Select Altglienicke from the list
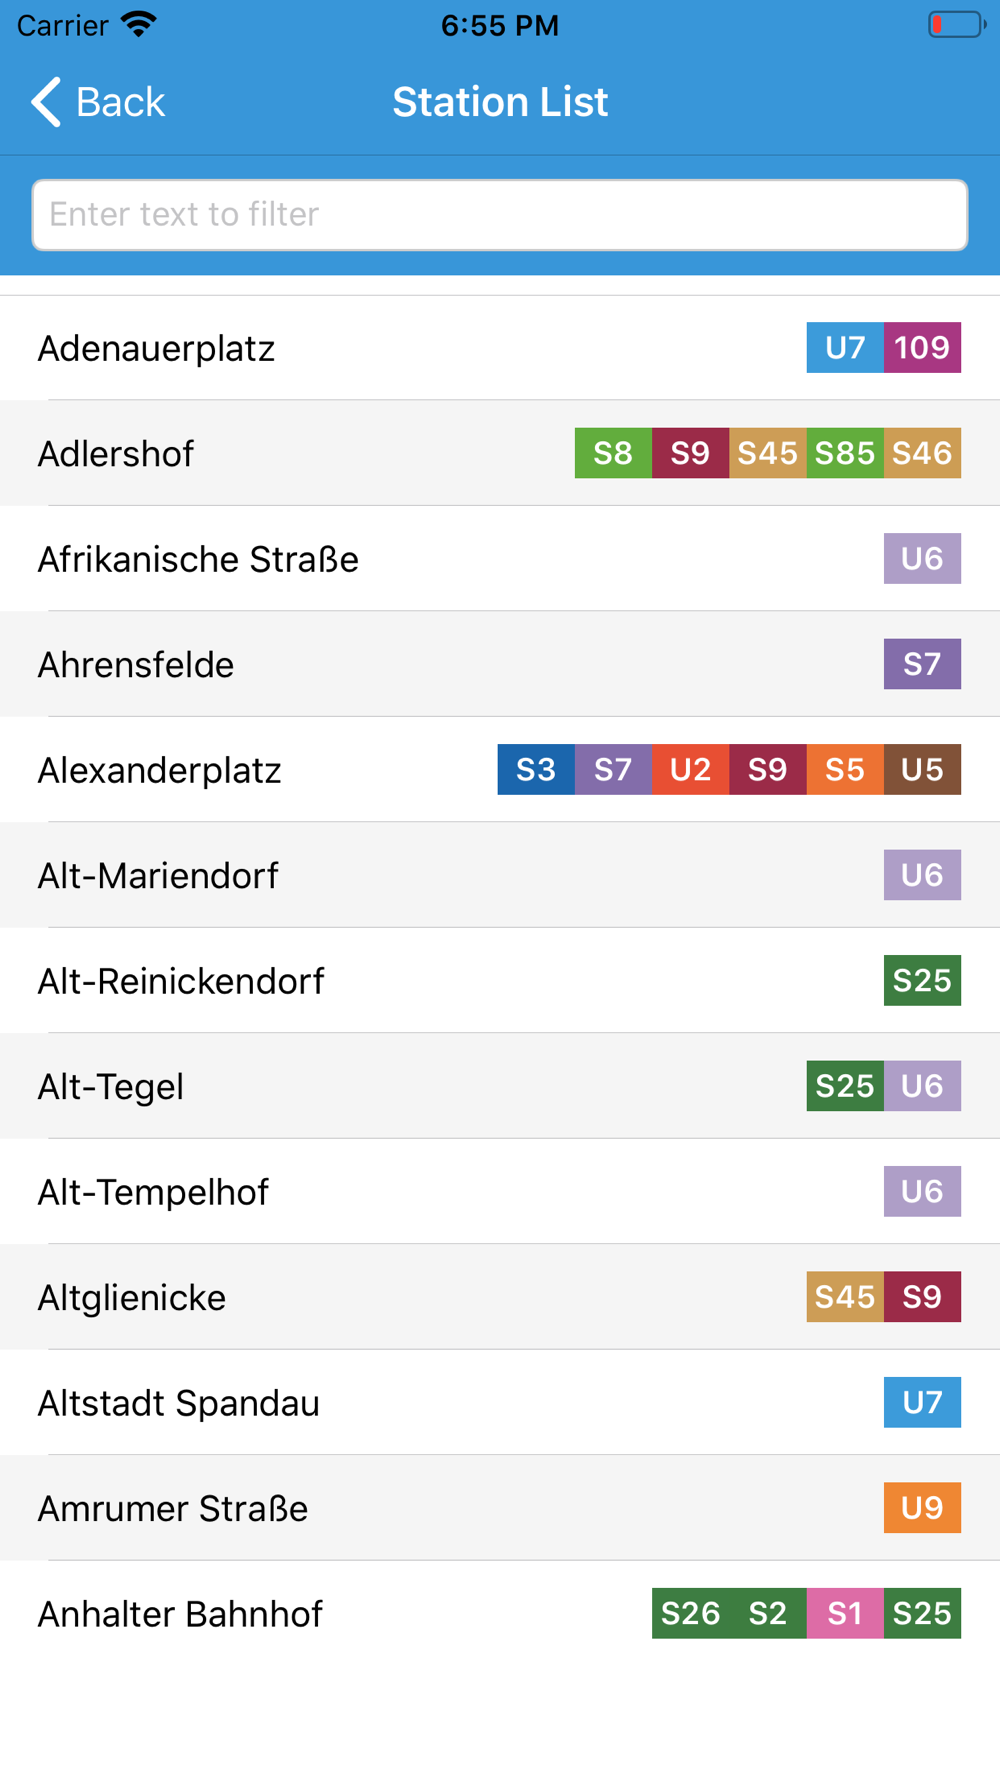Screen dimensions: 1000x1778 pos(500,1297)
